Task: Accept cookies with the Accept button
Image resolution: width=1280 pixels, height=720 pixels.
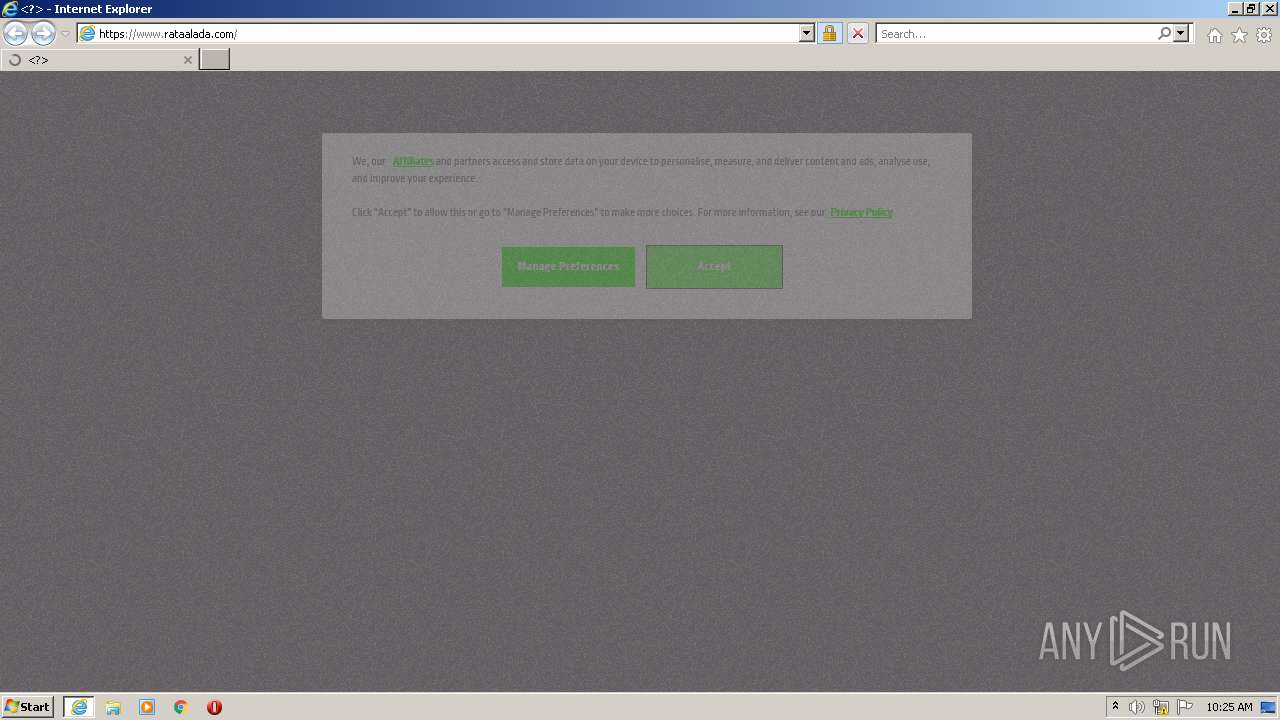Action: (714, 267)
